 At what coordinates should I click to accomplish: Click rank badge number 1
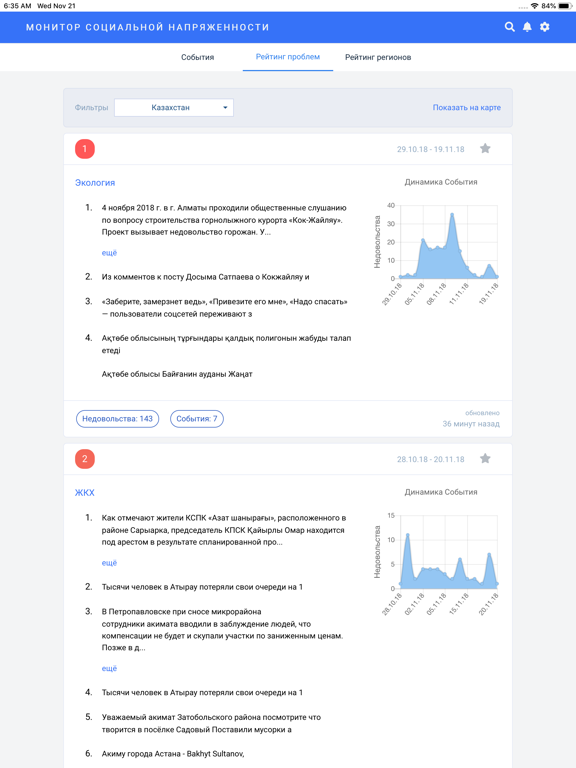tap(85, 148)
